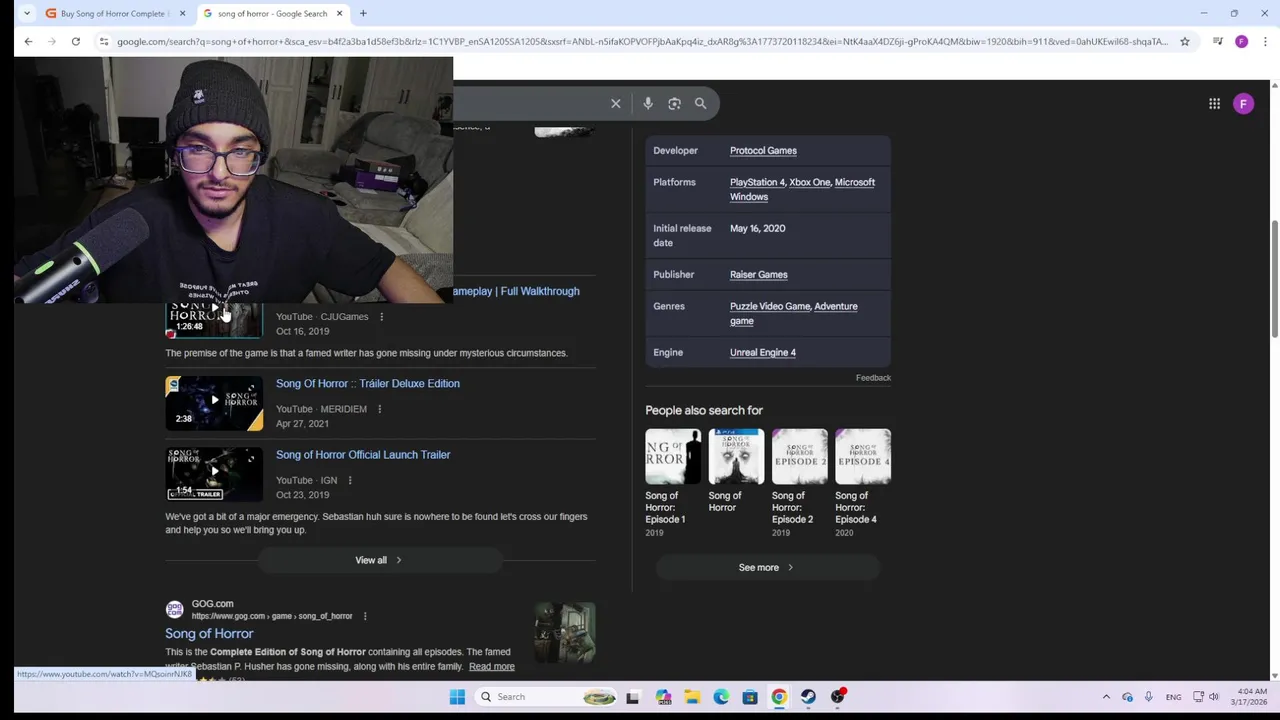Bookmark this page with star icon
The height and width of the screenshot is (720, 1280).
point(1185,41)
